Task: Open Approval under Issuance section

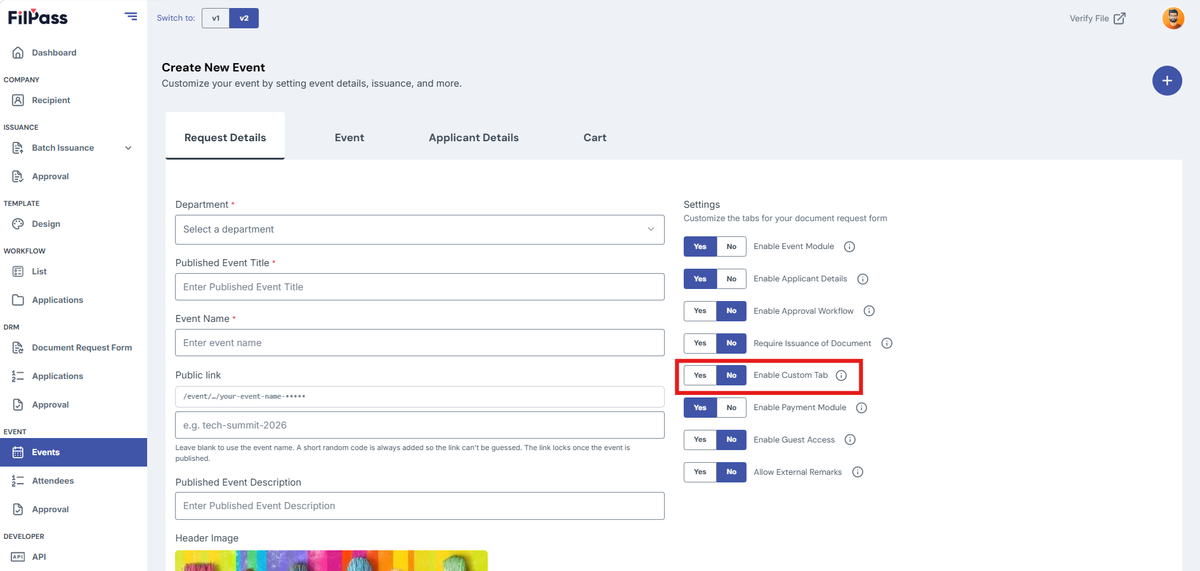Action: click(50, 176)
